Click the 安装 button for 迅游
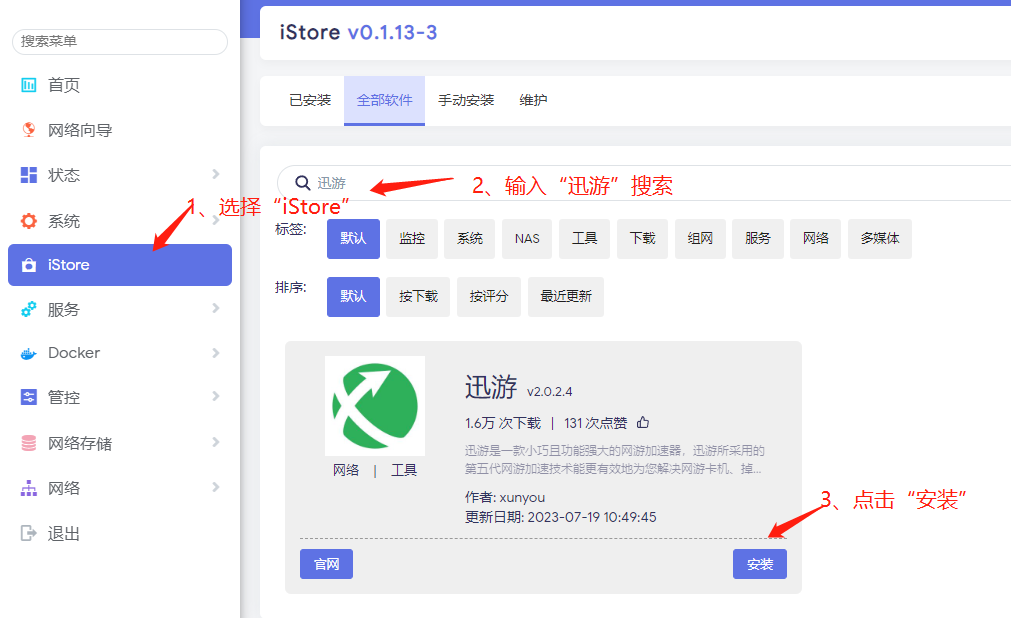Viewport: 1011px width, 618px height. pos(760,564)
